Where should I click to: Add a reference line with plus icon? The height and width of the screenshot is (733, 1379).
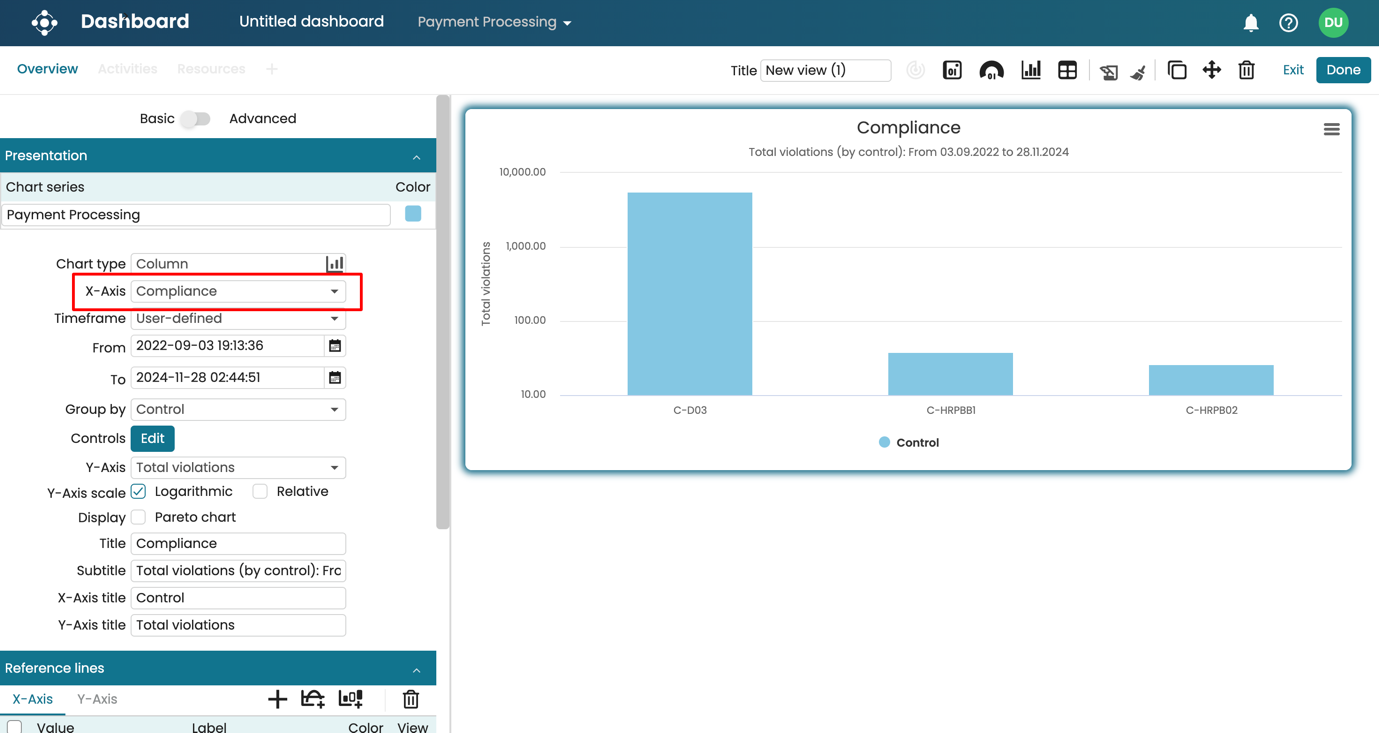pos(277,699)
